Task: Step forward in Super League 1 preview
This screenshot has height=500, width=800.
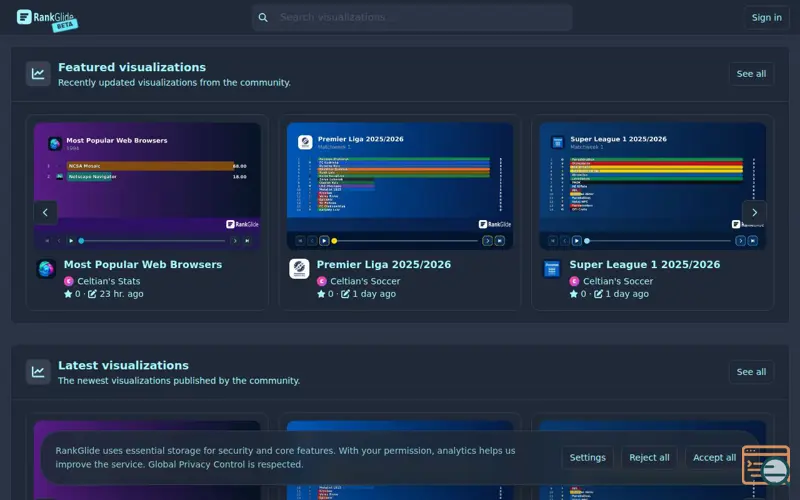Action: tap(740, 241)
